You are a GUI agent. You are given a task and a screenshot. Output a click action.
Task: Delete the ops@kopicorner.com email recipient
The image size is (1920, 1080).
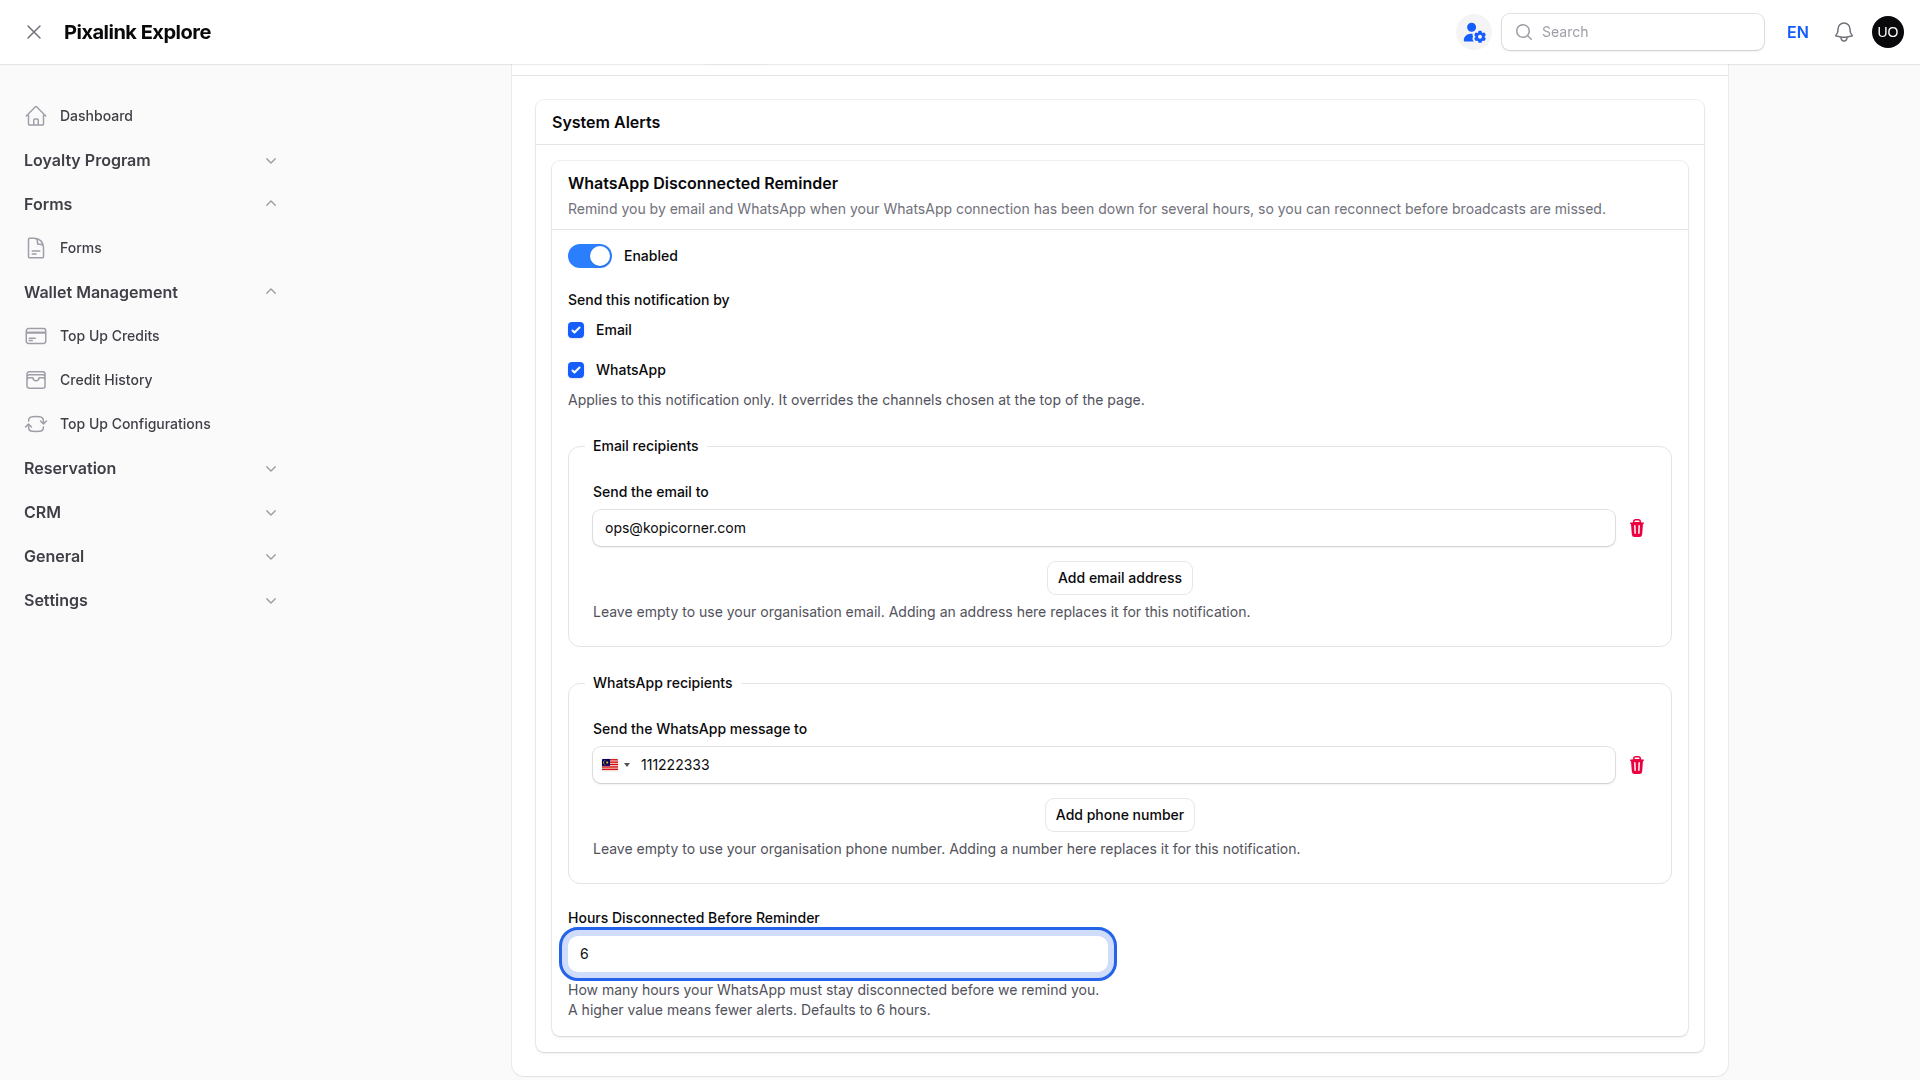[x=1637, y=528]
